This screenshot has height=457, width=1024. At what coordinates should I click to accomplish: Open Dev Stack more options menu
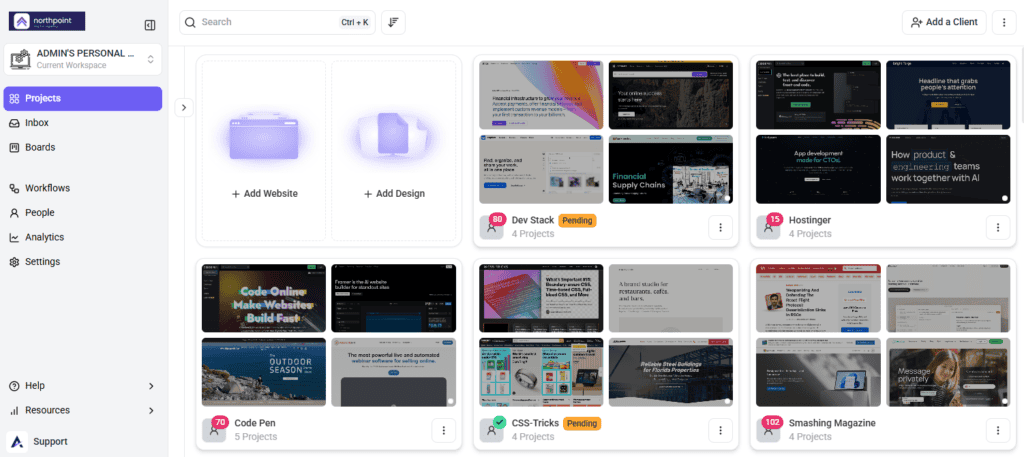click(x=720, y=227)
